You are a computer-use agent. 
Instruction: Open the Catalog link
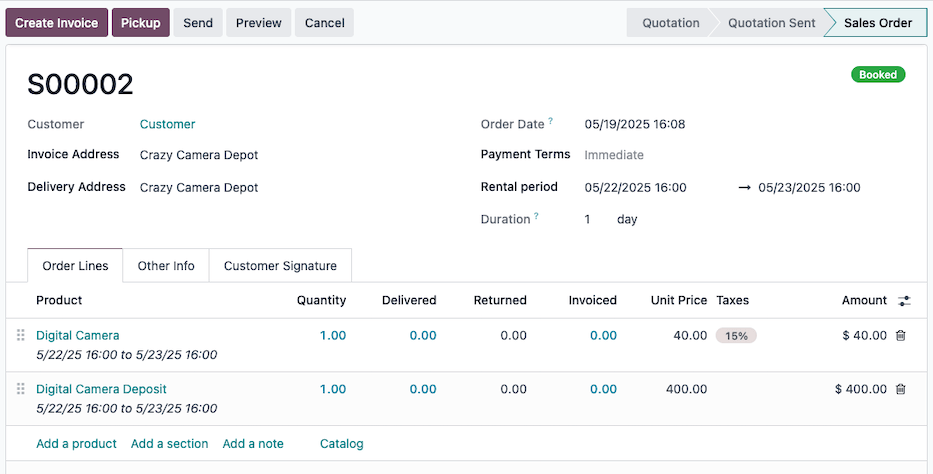pos(341,443)
